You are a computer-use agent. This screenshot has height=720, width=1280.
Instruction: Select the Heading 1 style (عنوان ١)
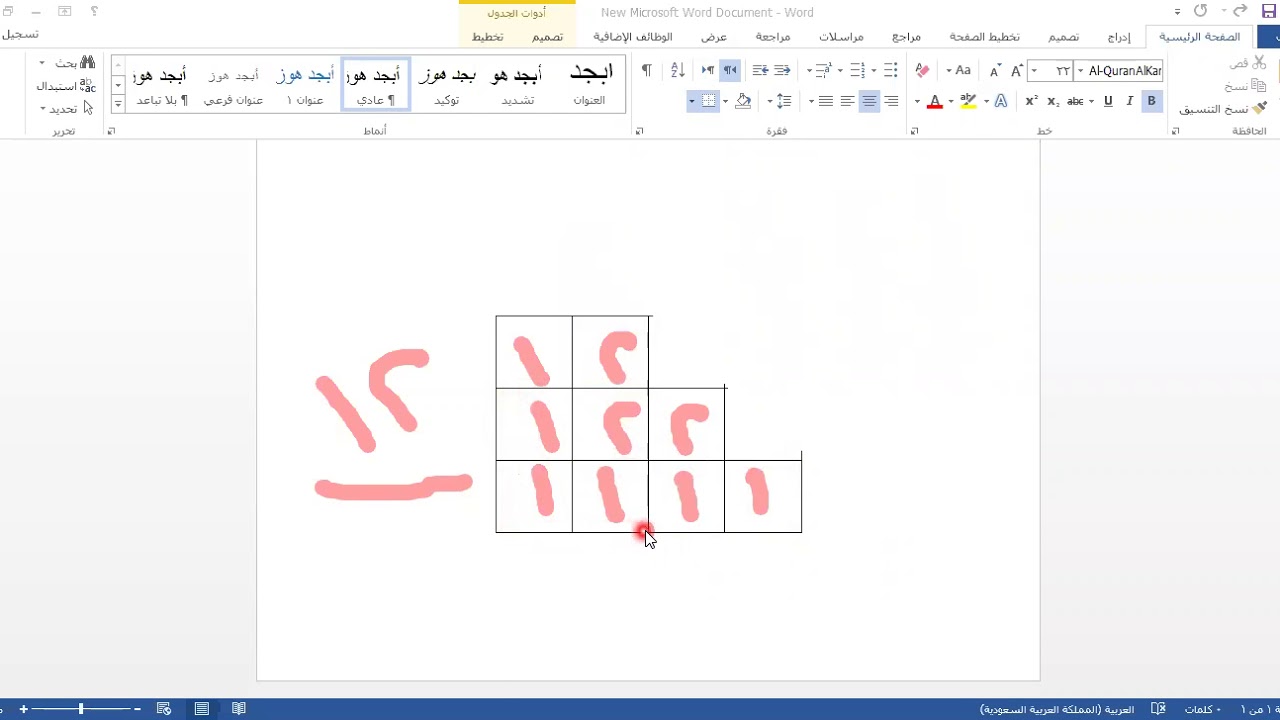point(305,84)
